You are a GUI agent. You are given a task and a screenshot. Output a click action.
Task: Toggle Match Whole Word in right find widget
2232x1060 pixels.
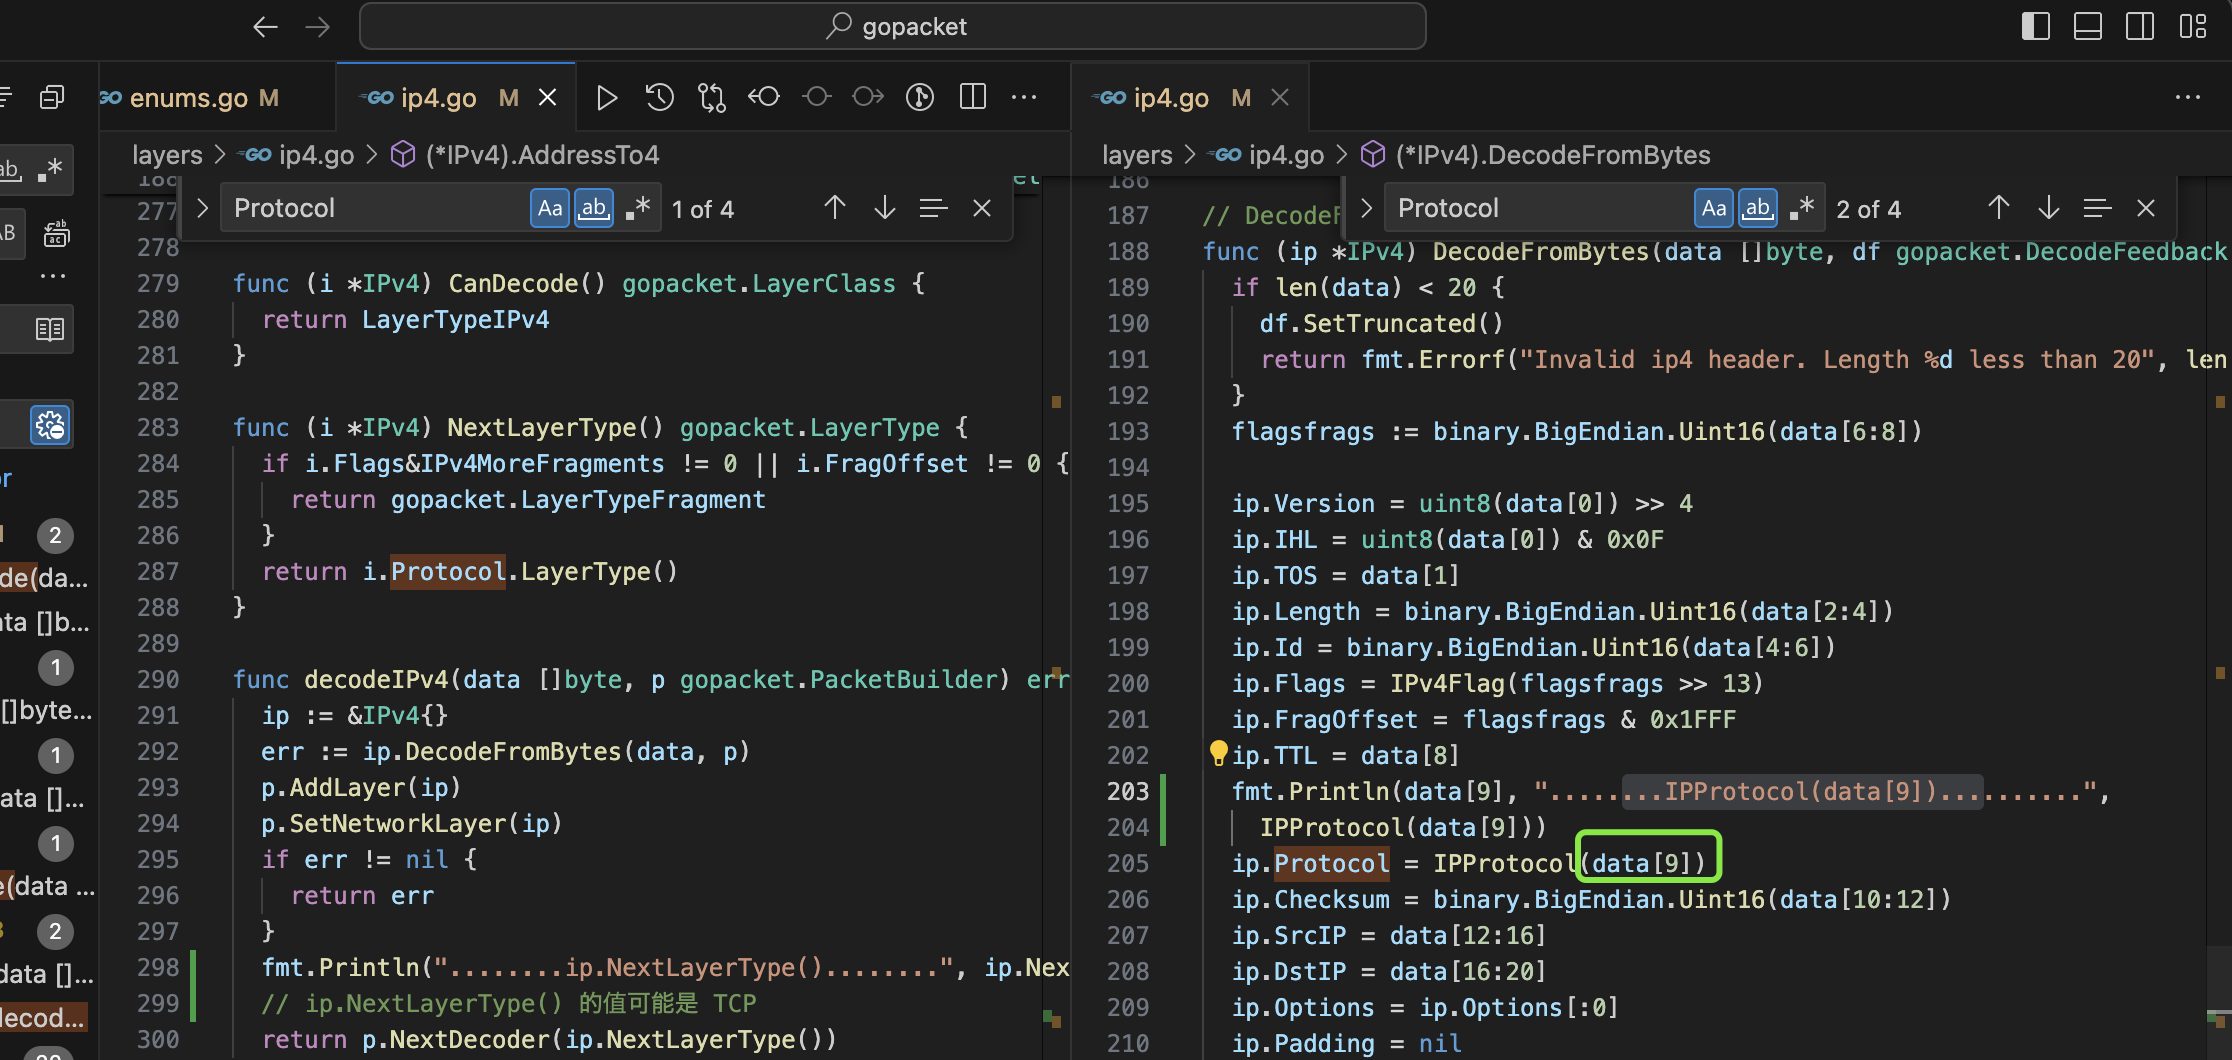coord(1758,208)
